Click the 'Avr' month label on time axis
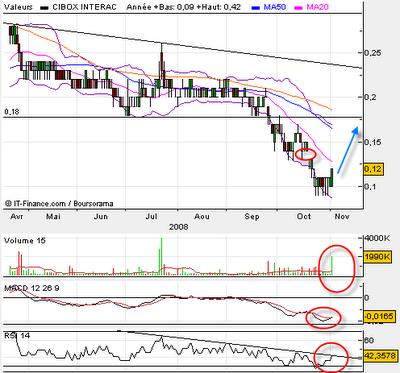The image size is (400, 373). tap(17, 216)
